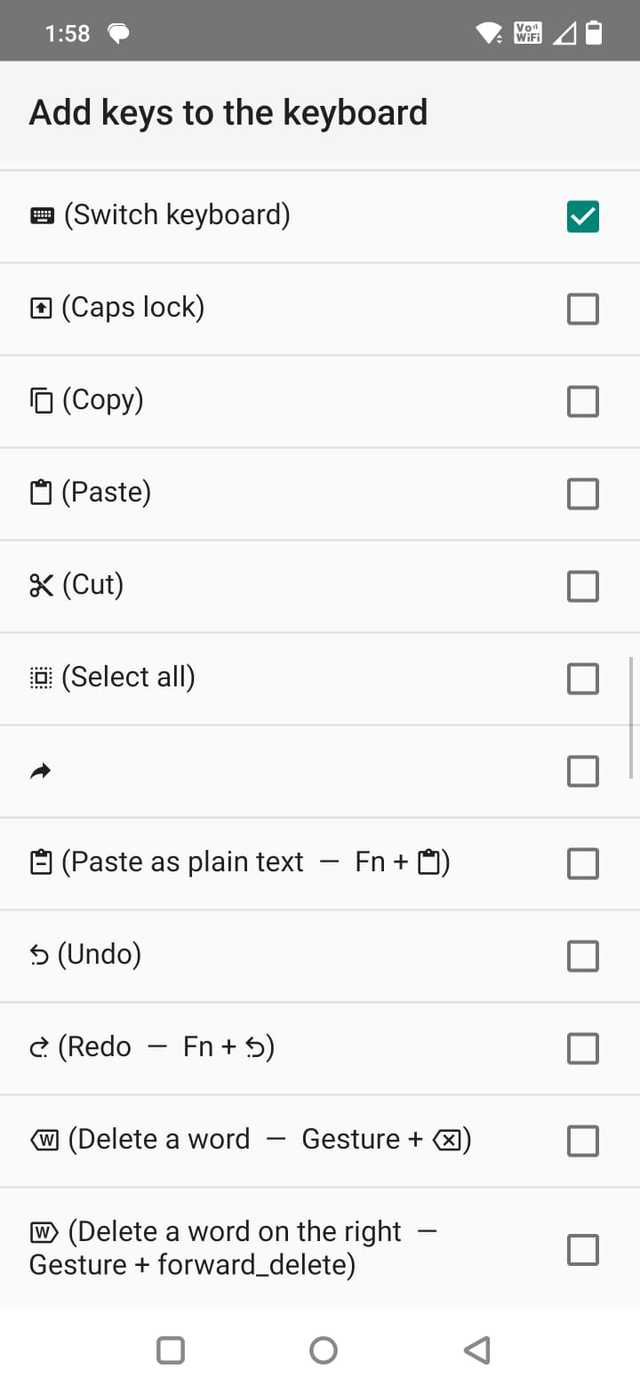Click the Caps lock key icon

coord(40,309)
